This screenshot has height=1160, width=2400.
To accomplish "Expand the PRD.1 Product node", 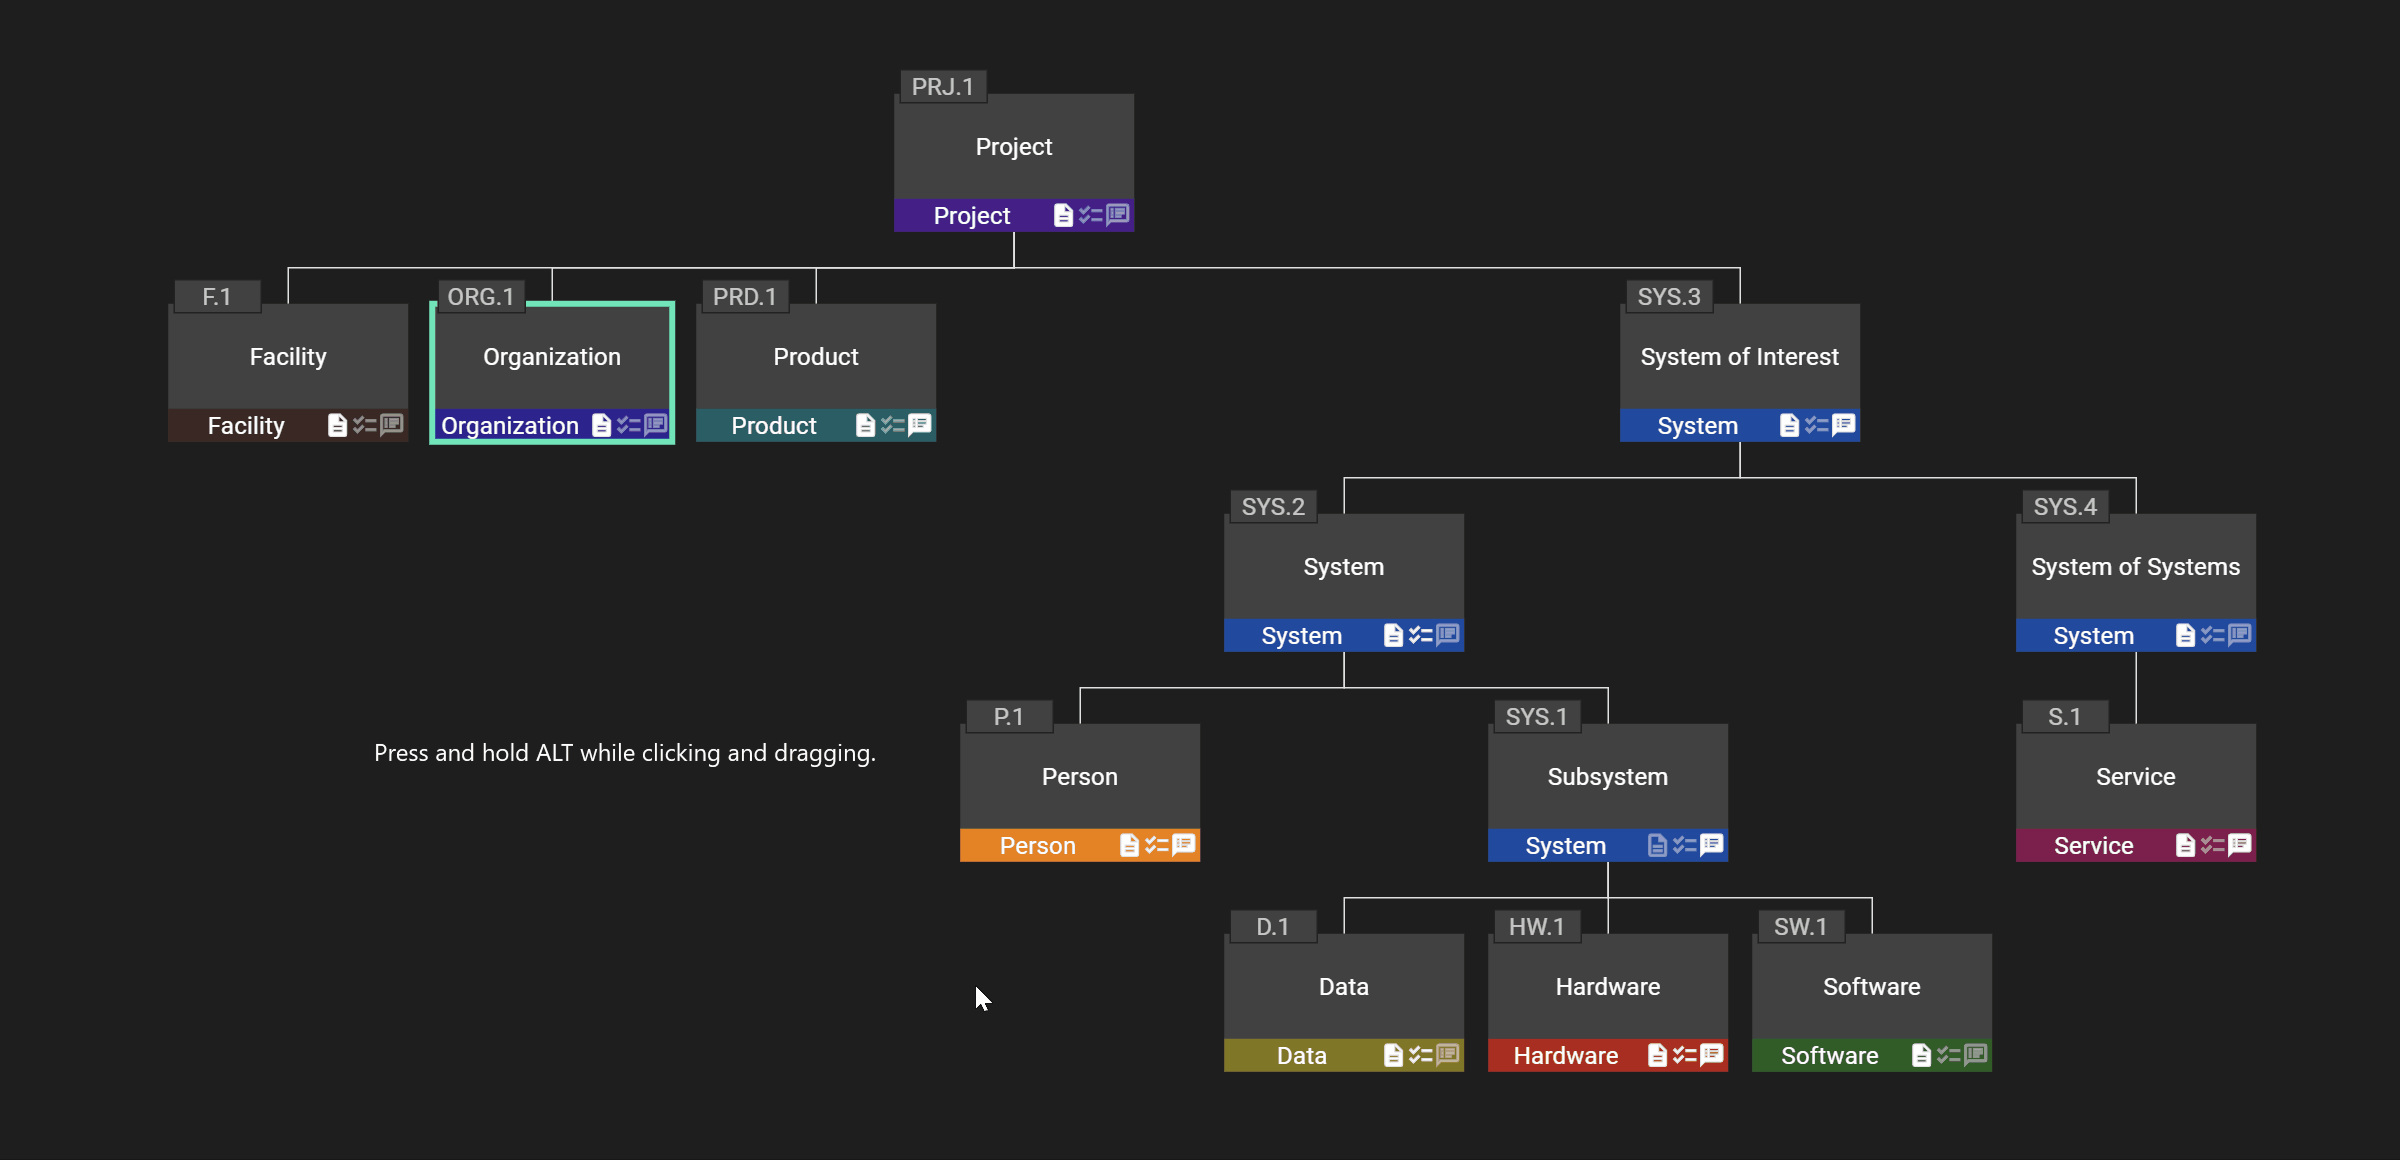I will pyautogui.click(x=816, y=357).
